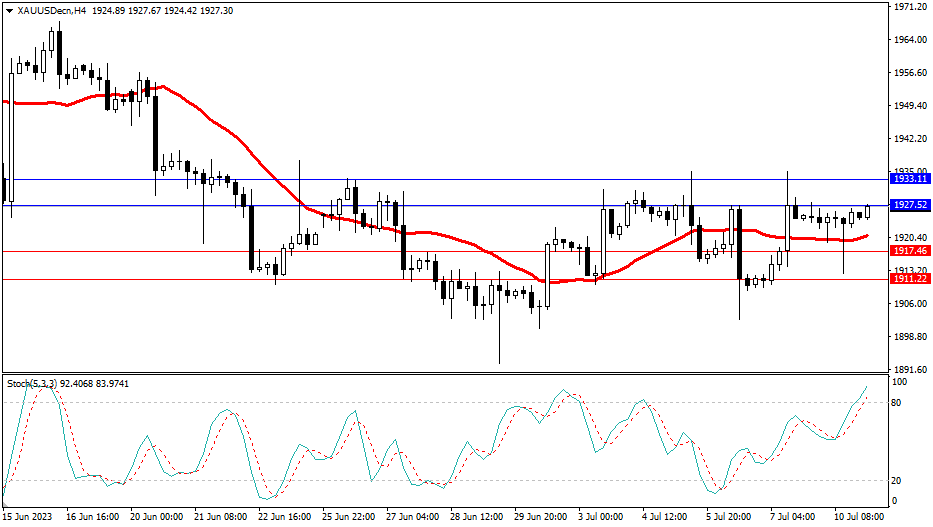The width and height of the screenshot is (933, 527).
Task: Click the 1898.80 price axis label
Action: click(910, 337)
